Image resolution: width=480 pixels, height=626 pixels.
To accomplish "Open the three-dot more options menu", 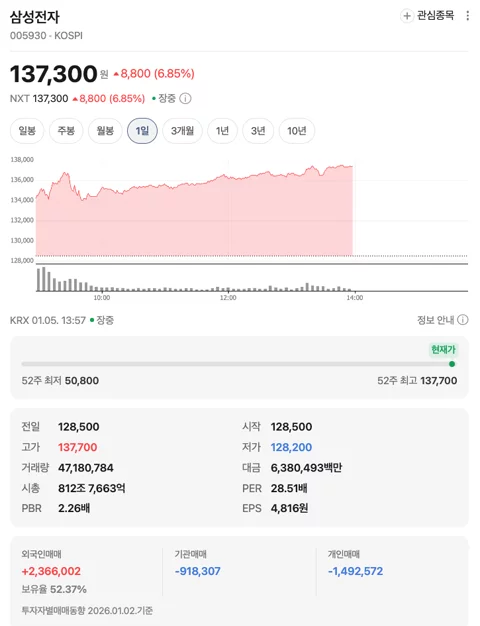I will pos(468,16).
